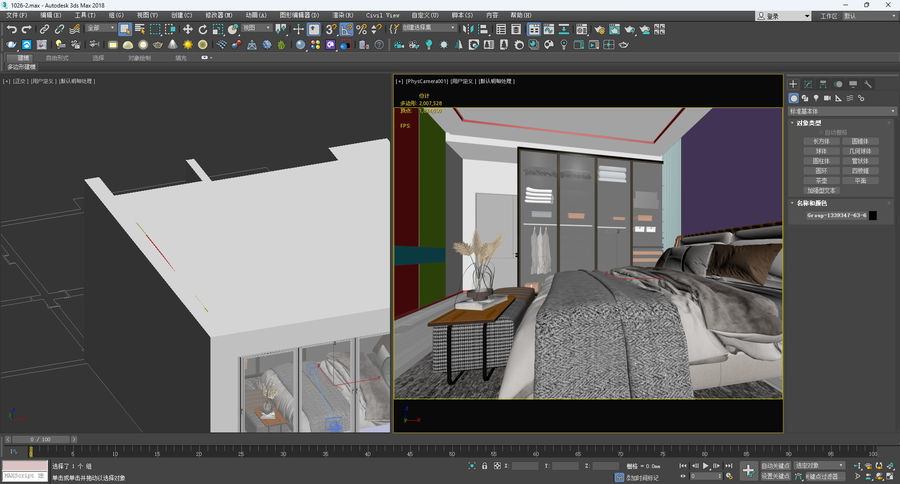Click the Undo arrow icon
This screenshot has width=900, height=484.
[x=11, y=29]
